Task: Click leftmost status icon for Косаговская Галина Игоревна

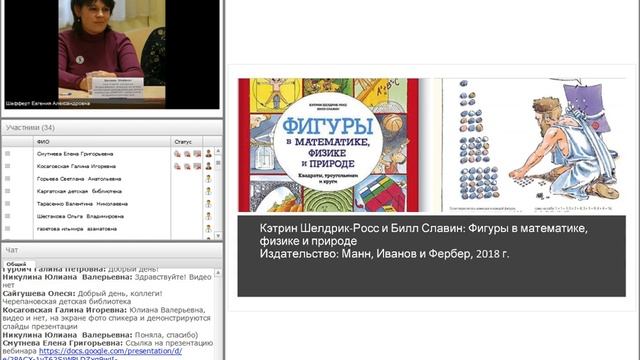Action: point(178,166)
